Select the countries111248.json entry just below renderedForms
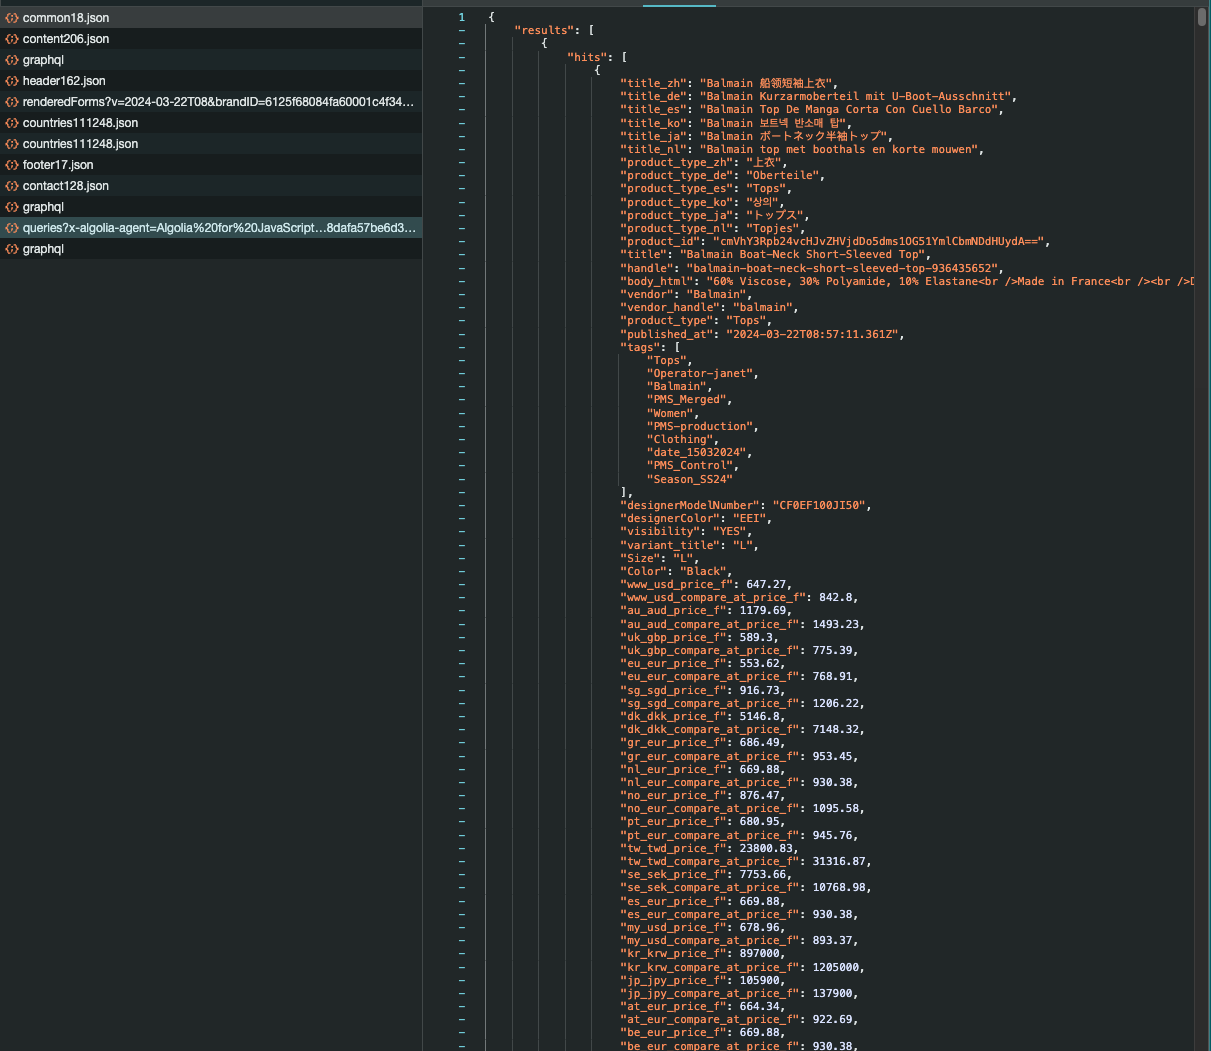The height and width of the screenshot is (1051, 1211). tap(210, 123)
